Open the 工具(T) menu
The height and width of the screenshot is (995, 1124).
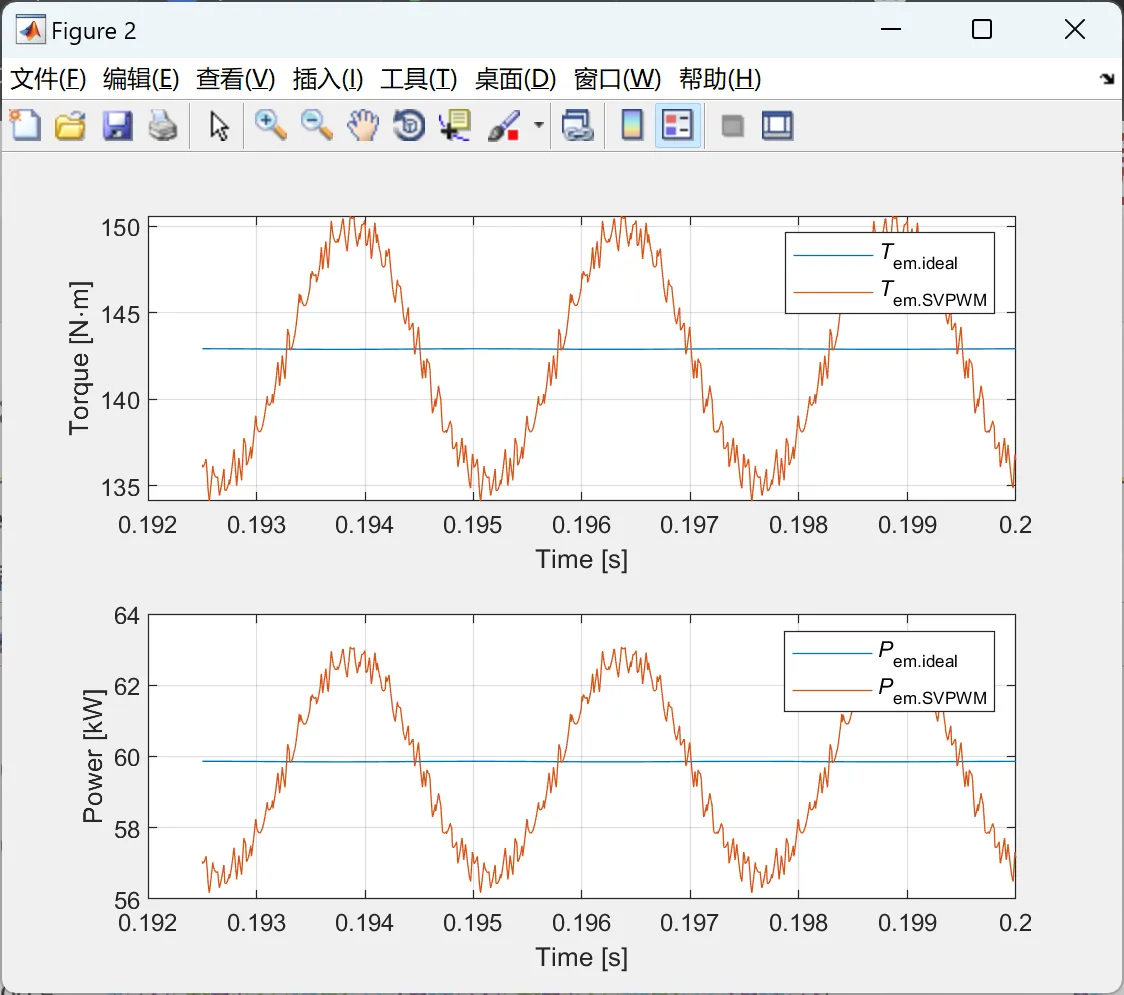pos(419,79)
